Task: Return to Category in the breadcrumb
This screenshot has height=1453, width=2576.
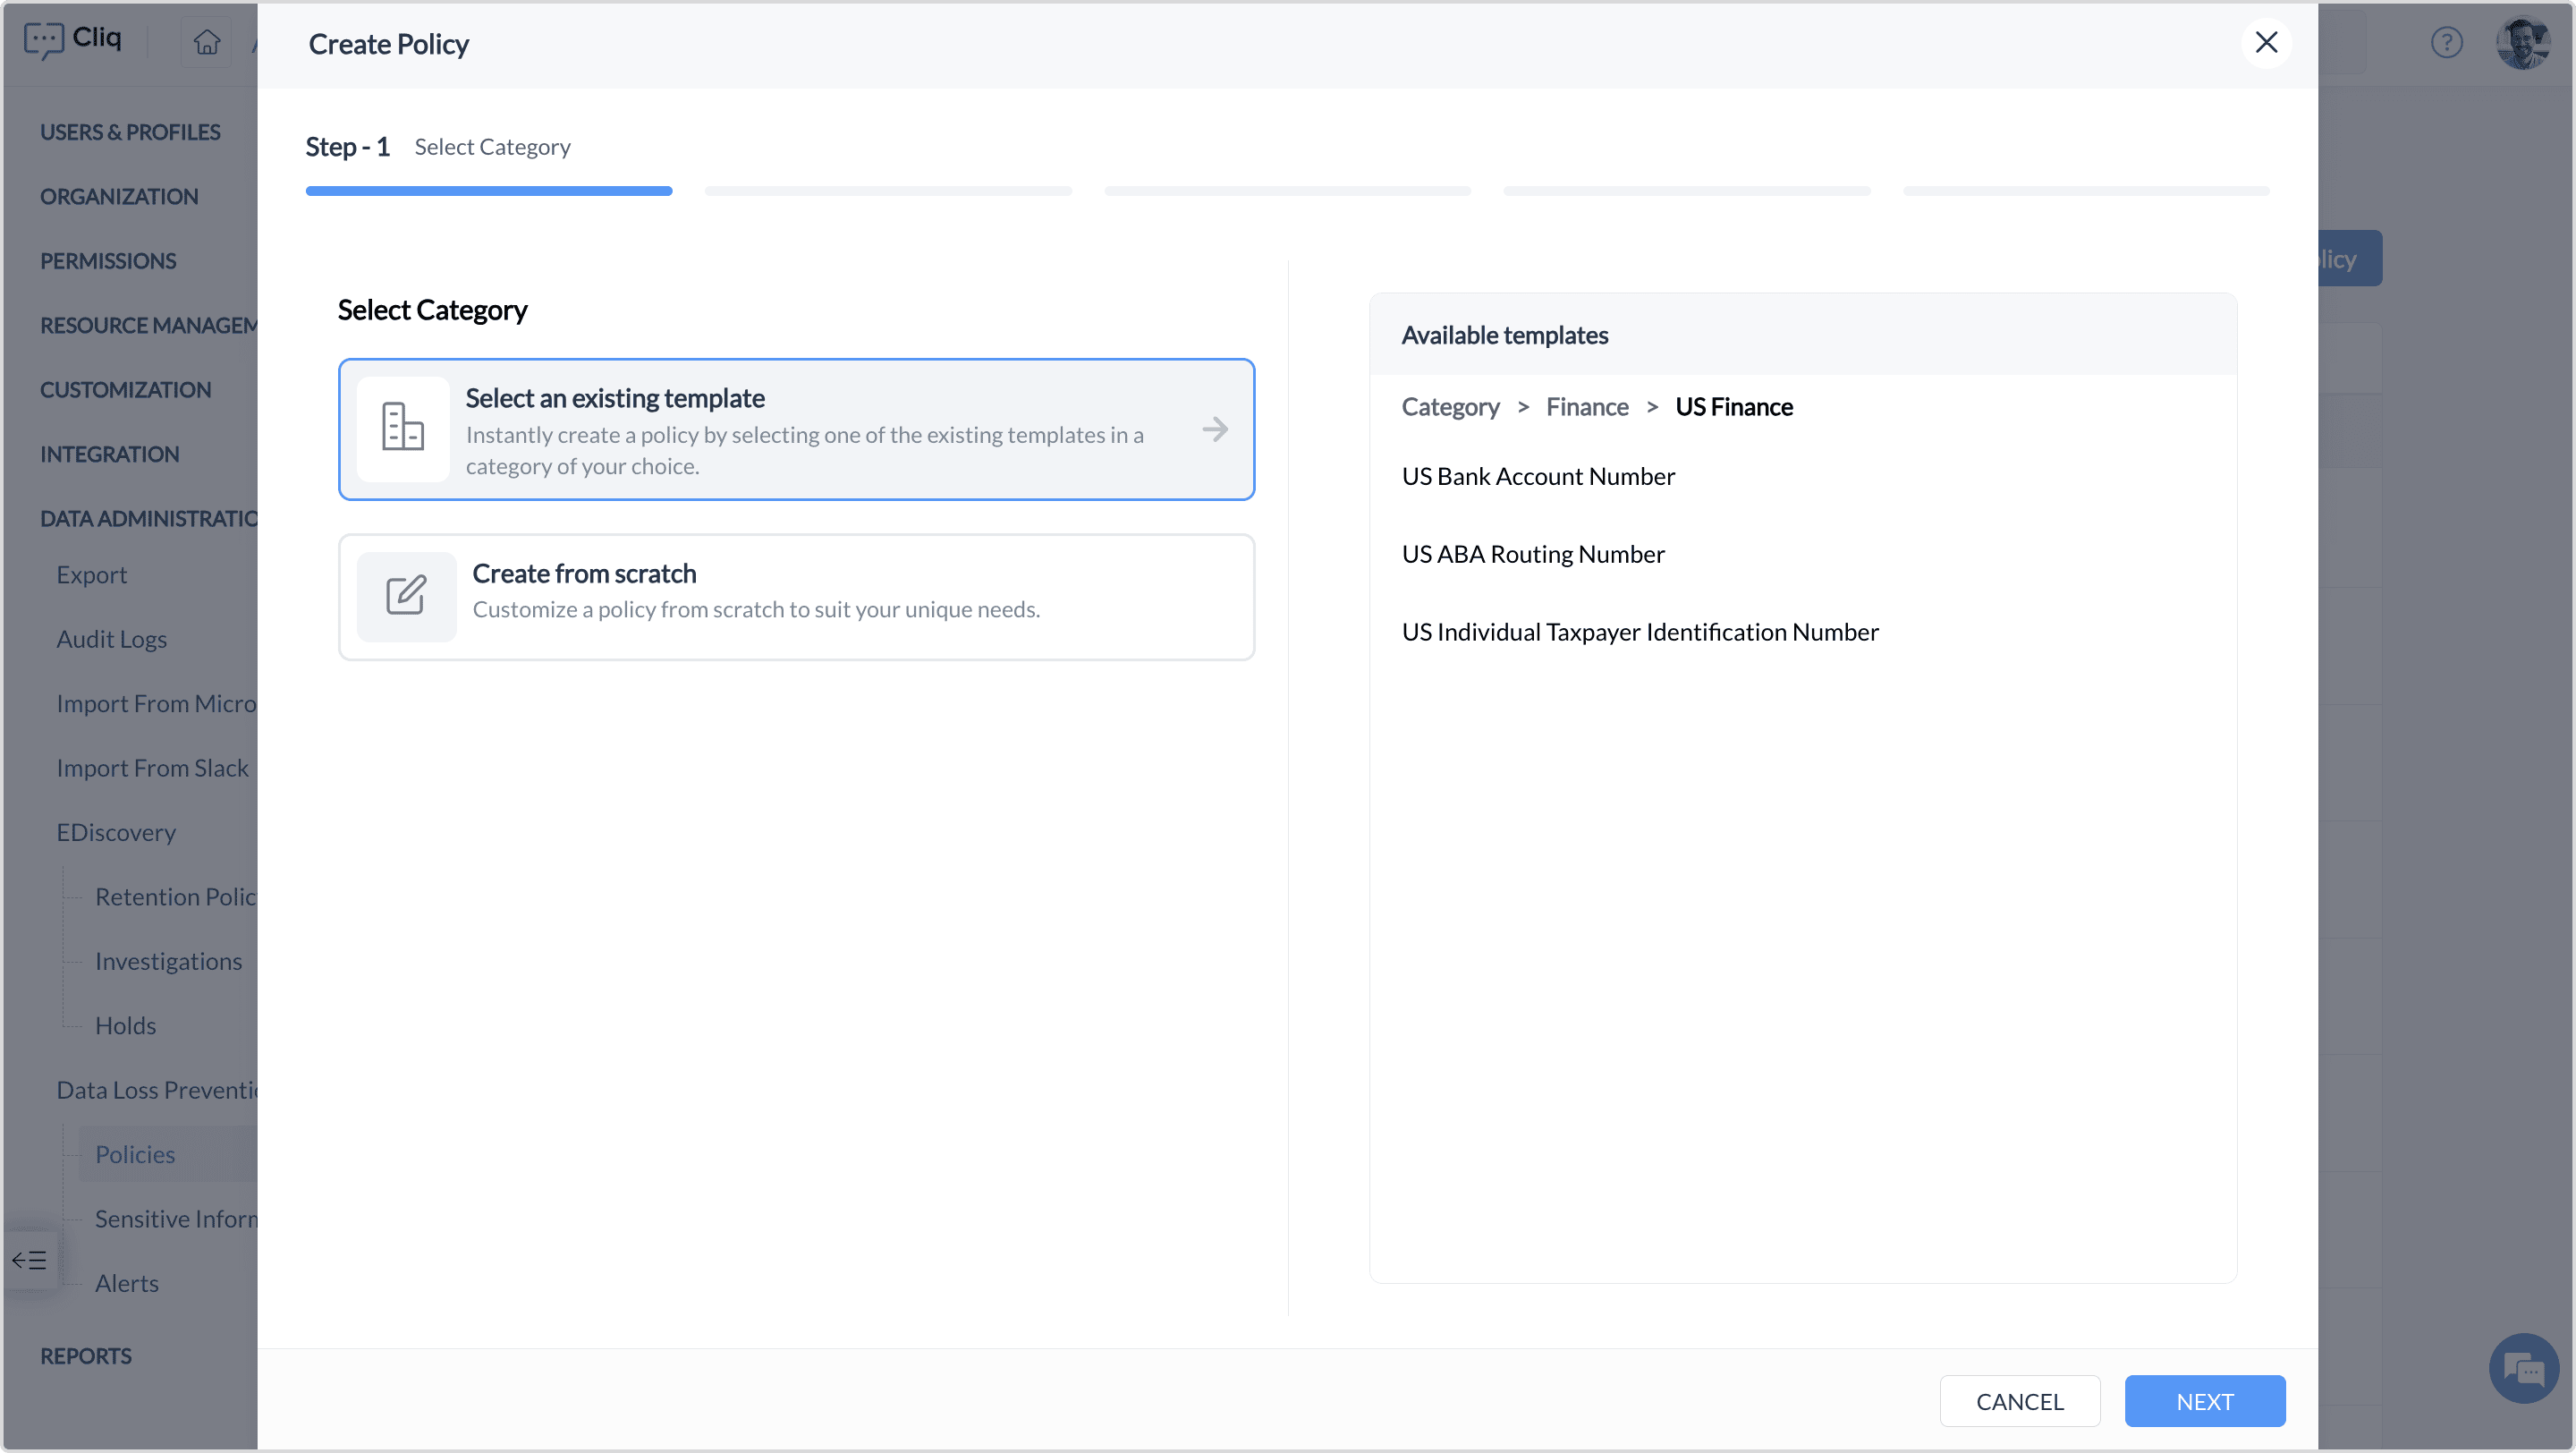Action: coord(1450,407)
